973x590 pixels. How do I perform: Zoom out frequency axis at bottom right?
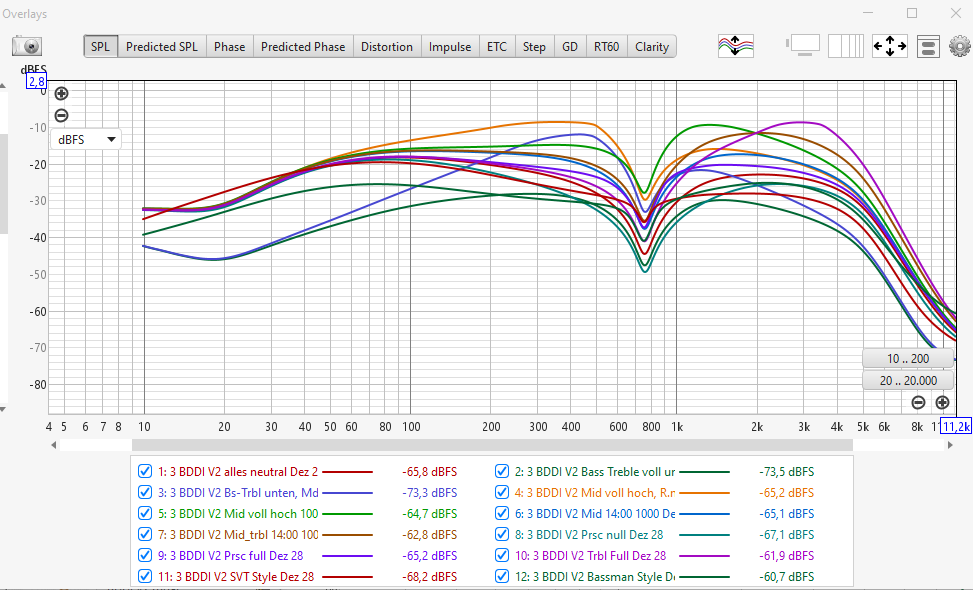click(x=918, y=402)
